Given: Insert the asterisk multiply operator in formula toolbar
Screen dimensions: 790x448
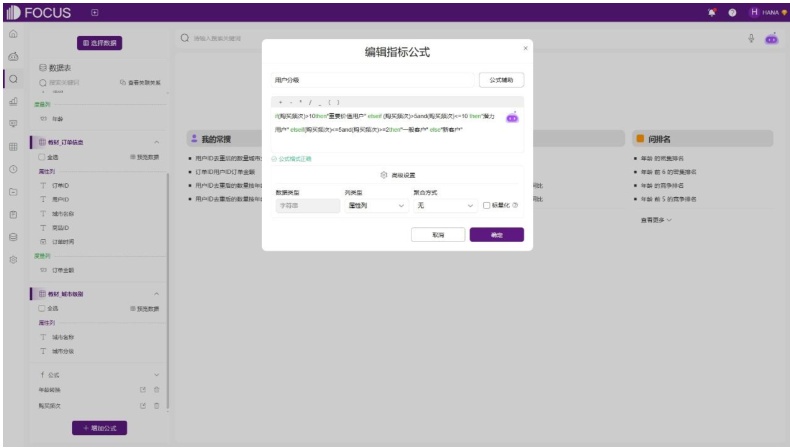Looking at the screenshot, I should tap(300, 102).
